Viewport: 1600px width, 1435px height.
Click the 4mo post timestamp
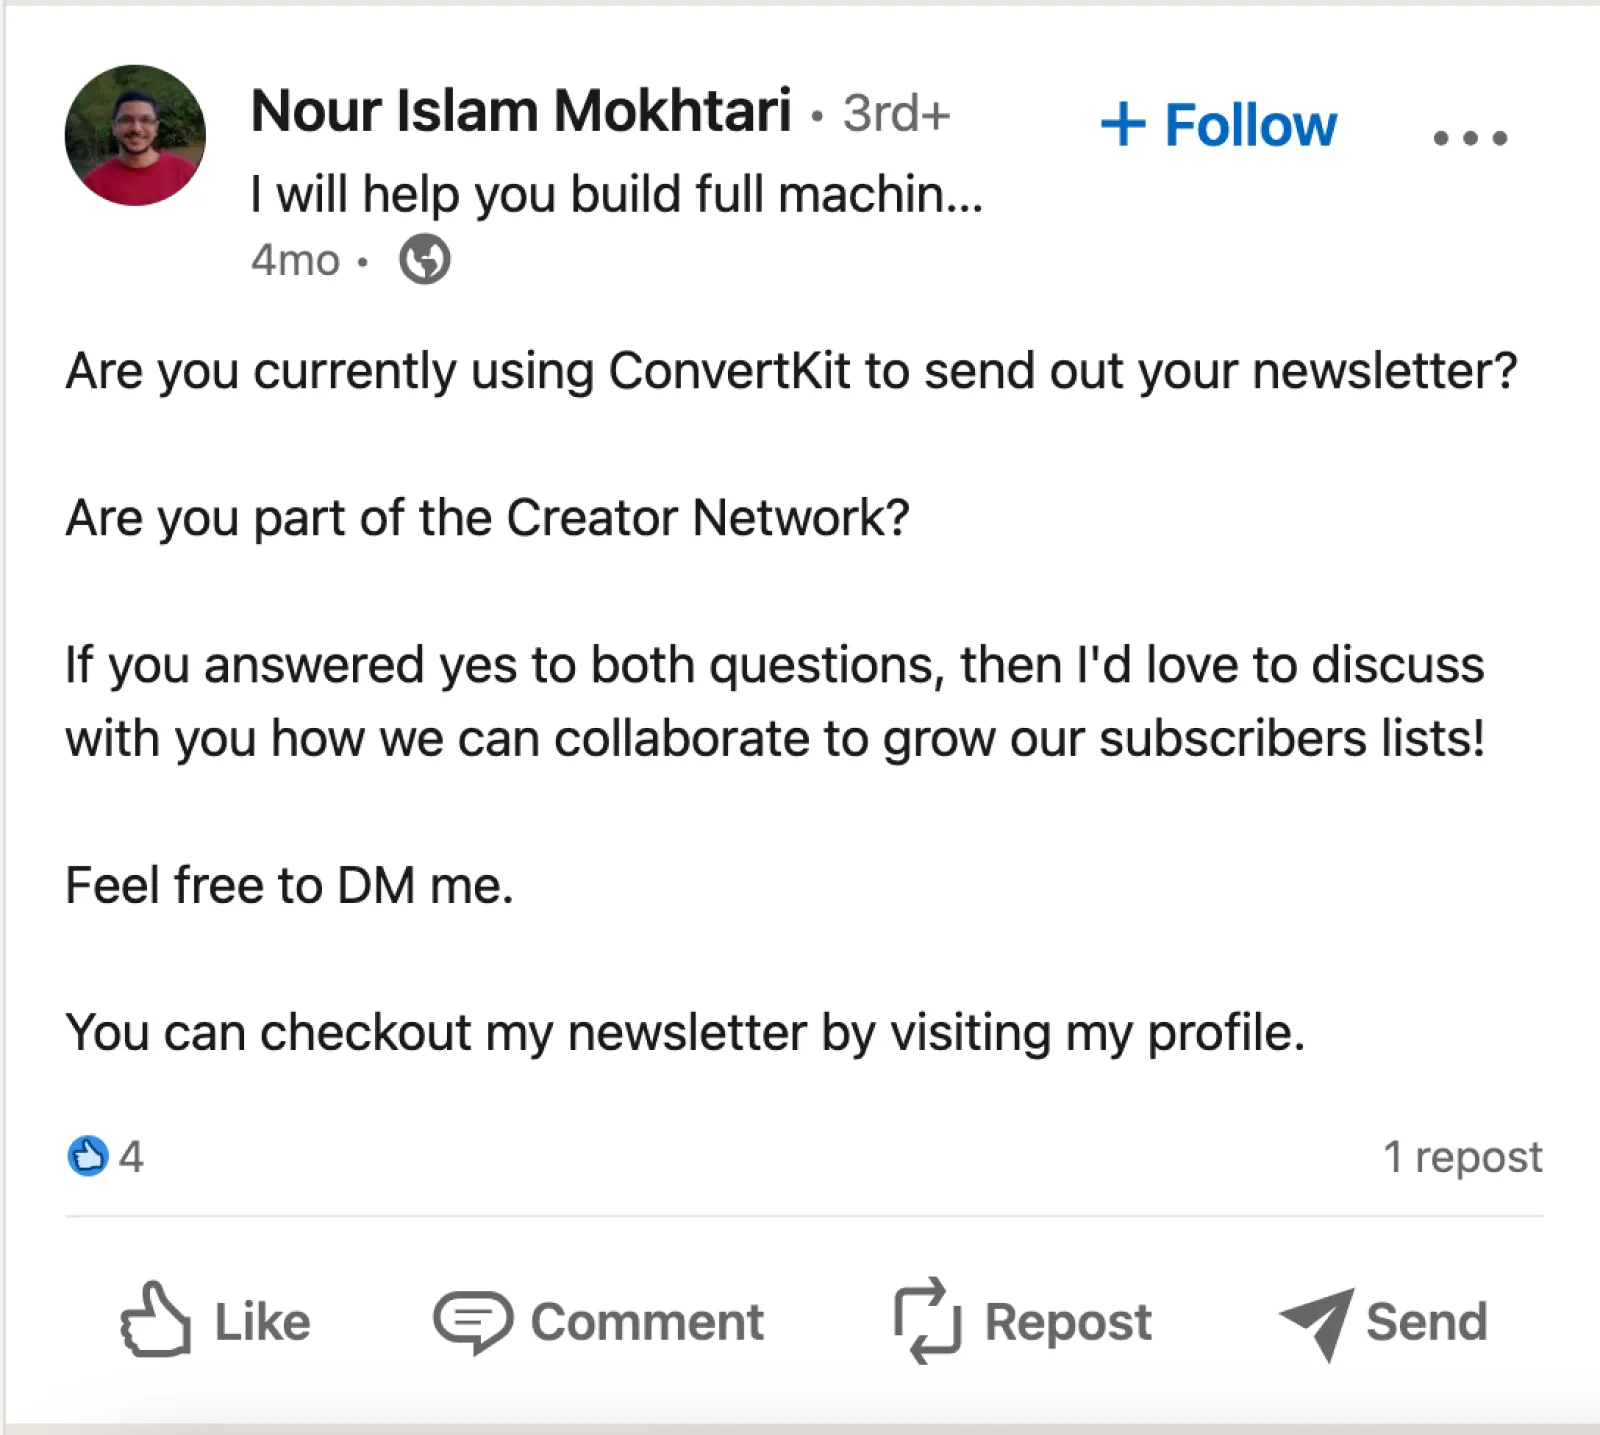(x=295, y=260)
